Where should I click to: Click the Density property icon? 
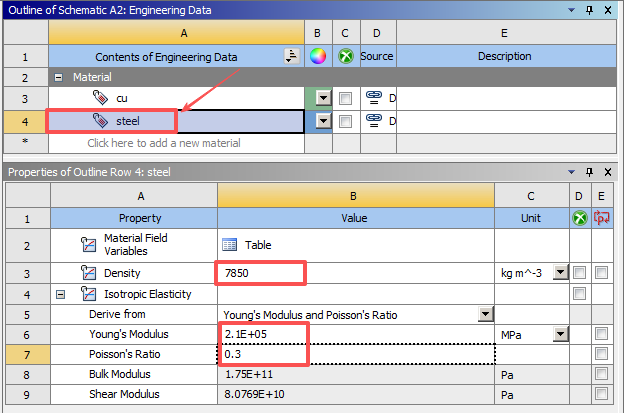point(88,273)
